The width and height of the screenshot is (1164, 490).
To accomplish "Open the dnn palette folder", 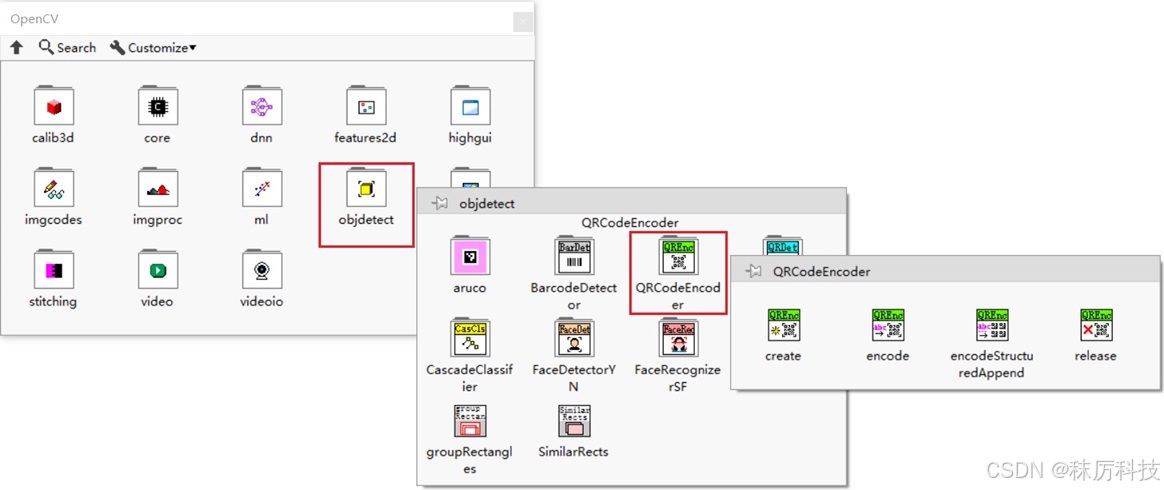I will tap(261, 107).
